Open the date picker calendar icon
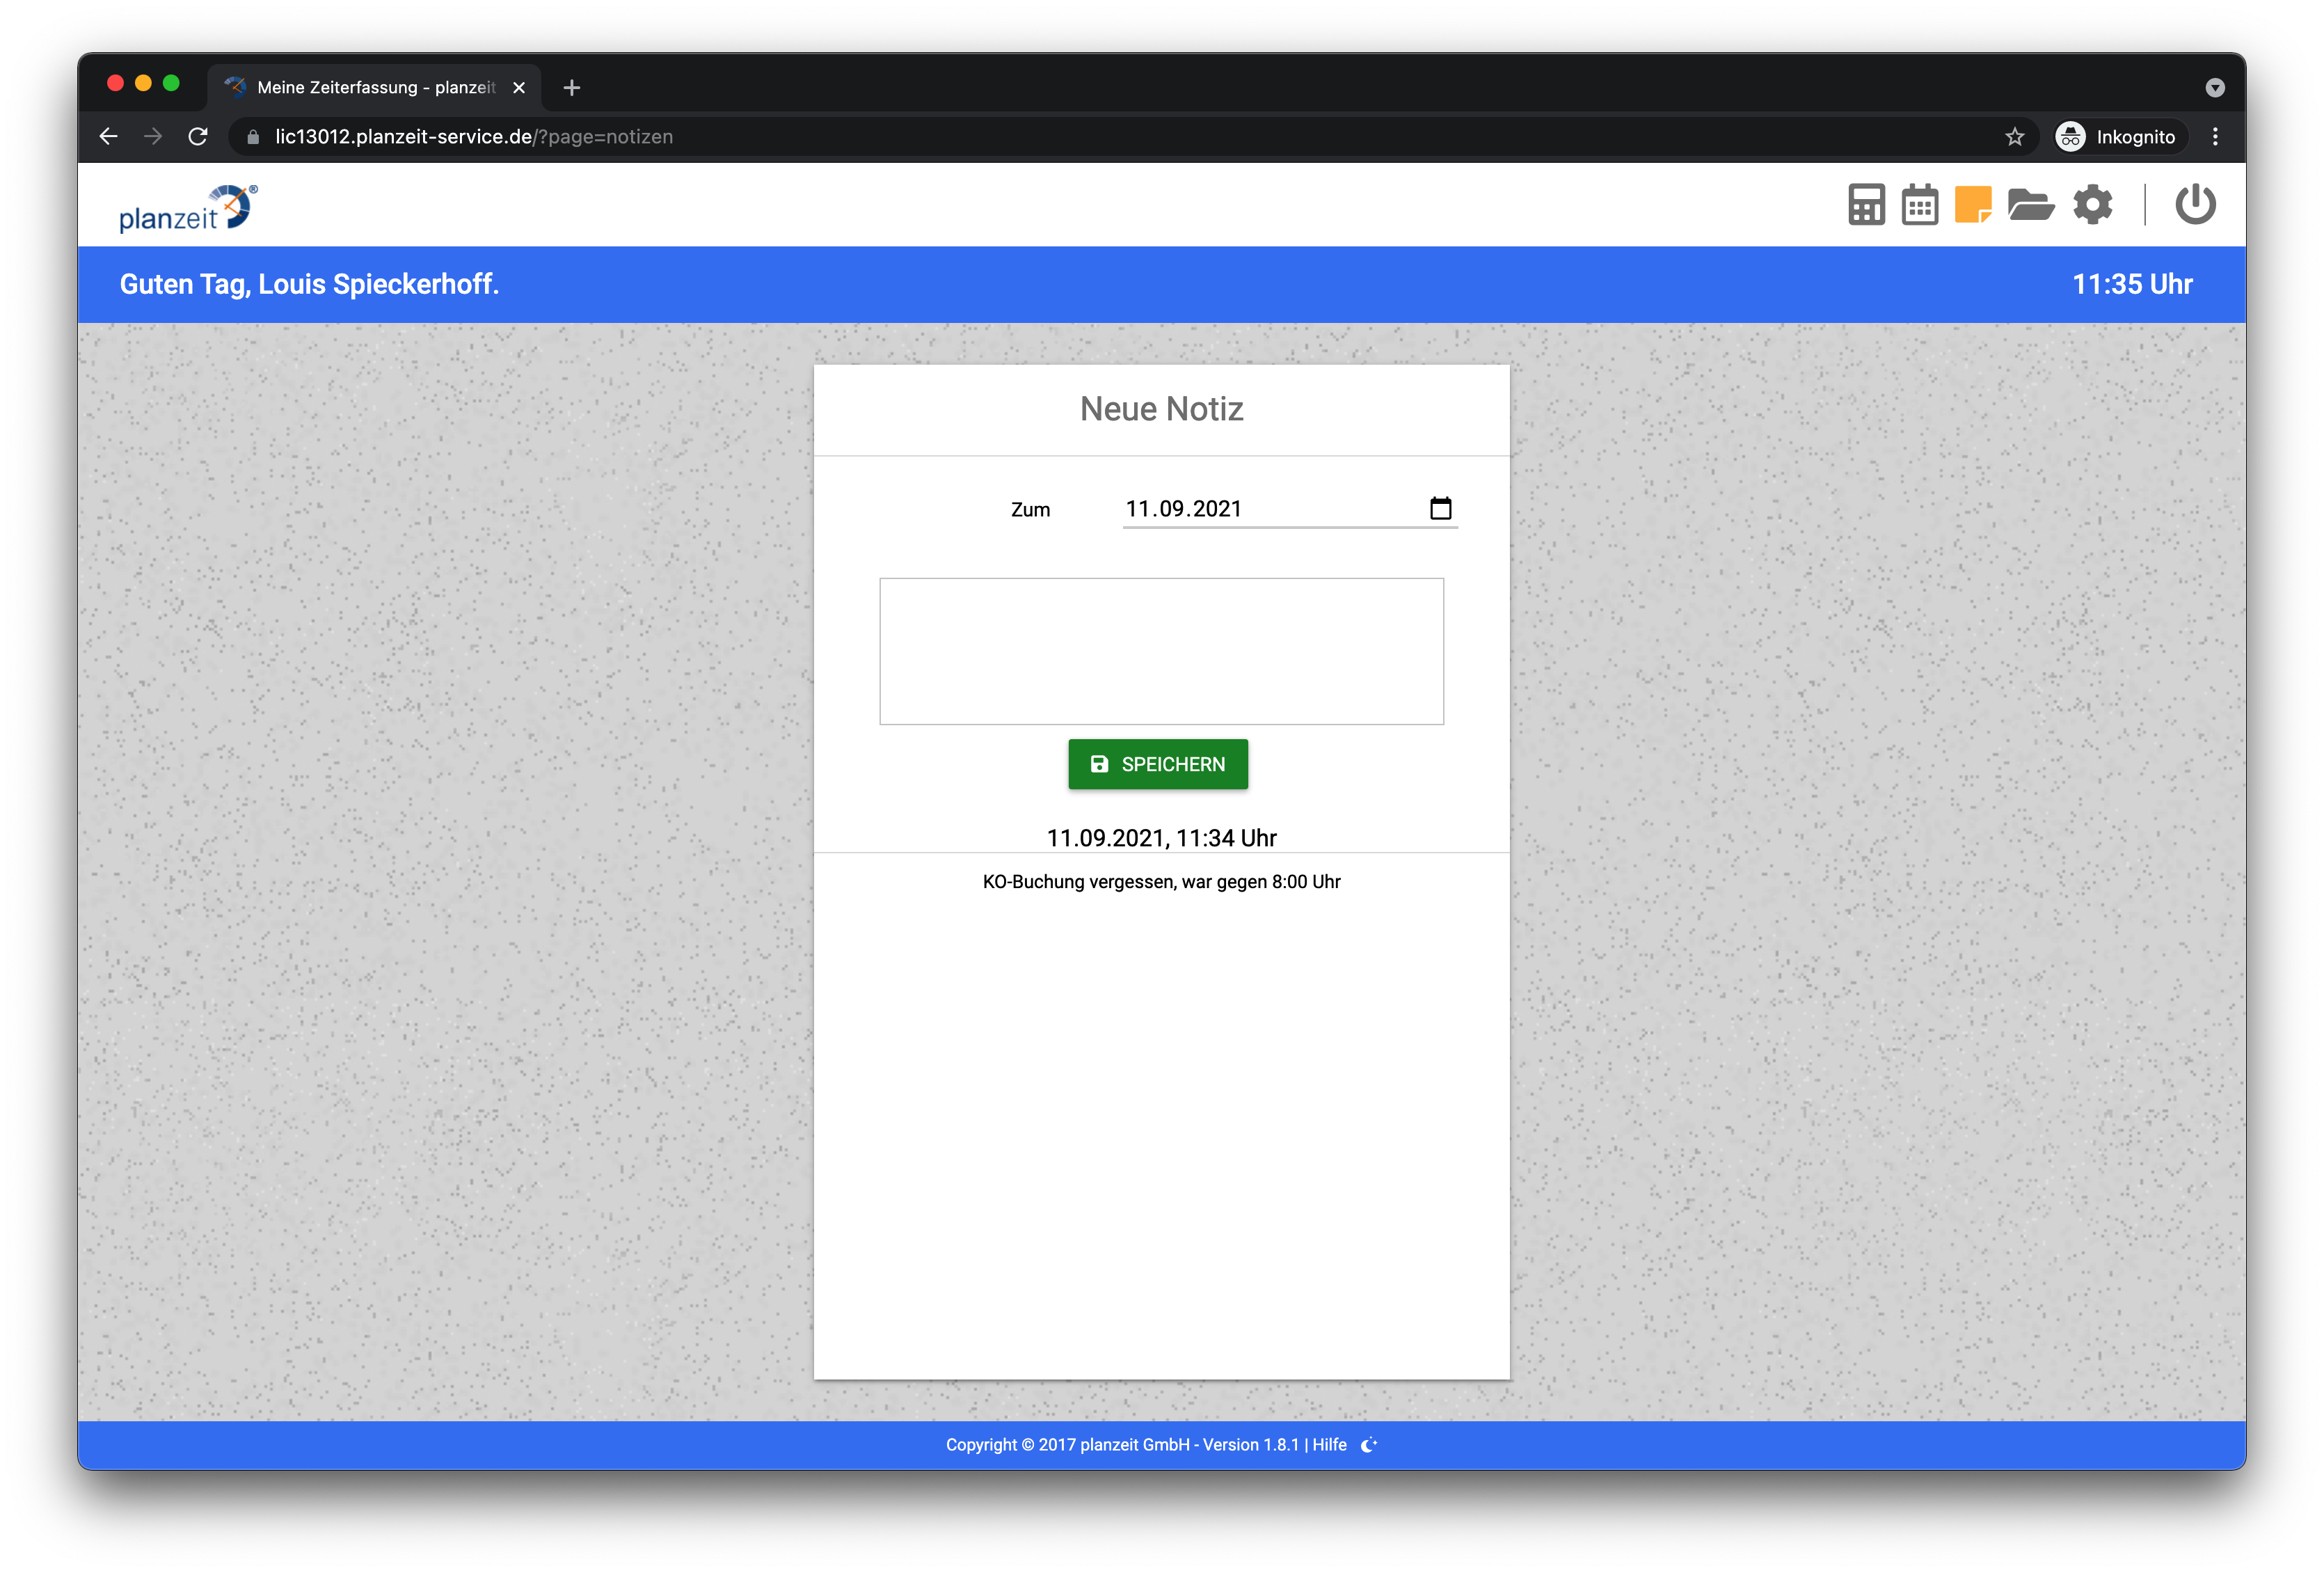The width and height of the screenshot is (2324, 1573). (x=1440, y=509)
